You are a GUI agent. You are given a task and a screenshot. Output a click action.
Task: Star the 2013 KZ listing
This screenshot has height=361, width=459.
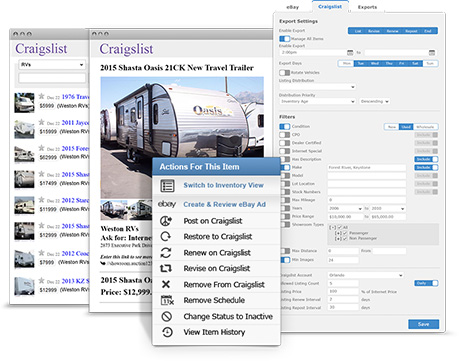point(41,280)
